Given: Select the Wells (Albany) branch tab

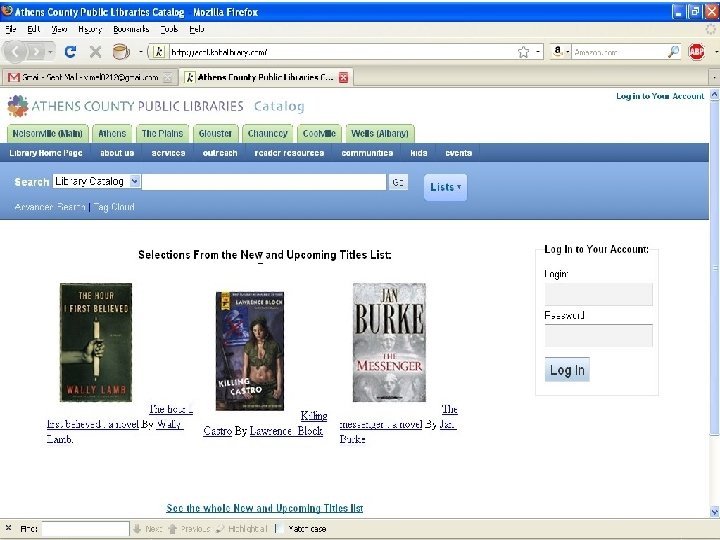Looking at the screenshot, I should tap(380, 134).
